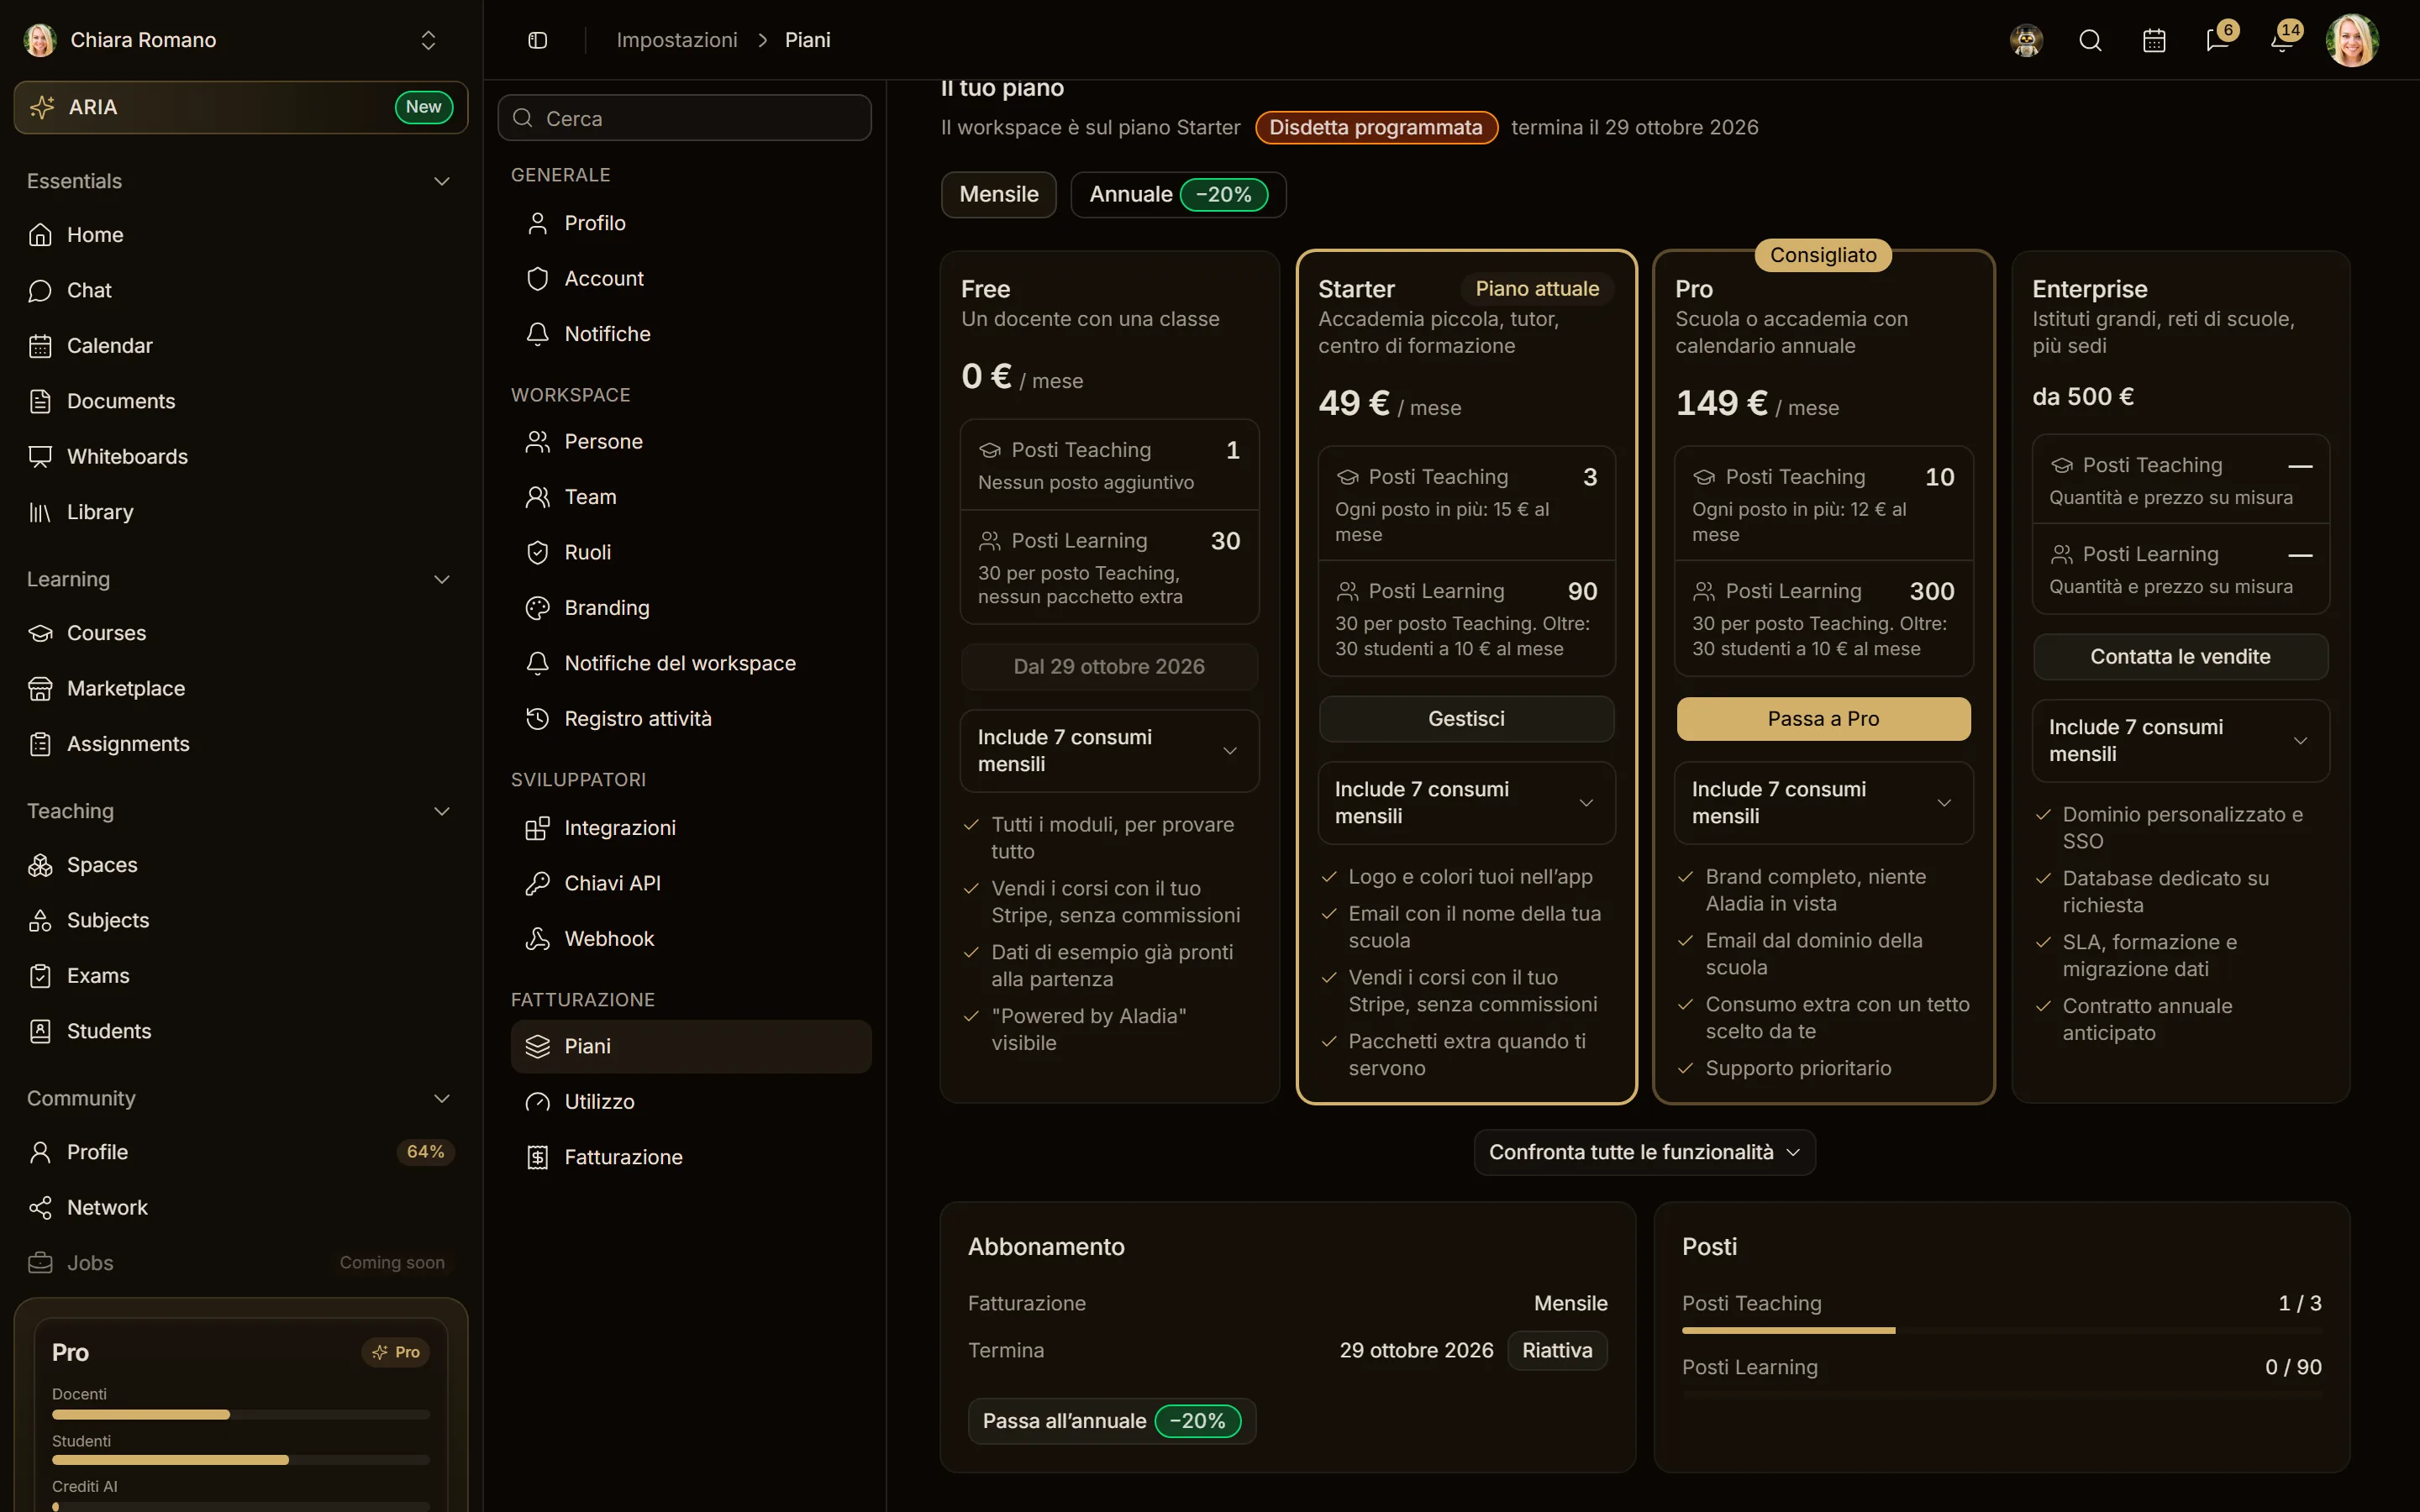Open Piani settings menu item
The height and width of the screenshot is (1512, 2420).
691,1046
